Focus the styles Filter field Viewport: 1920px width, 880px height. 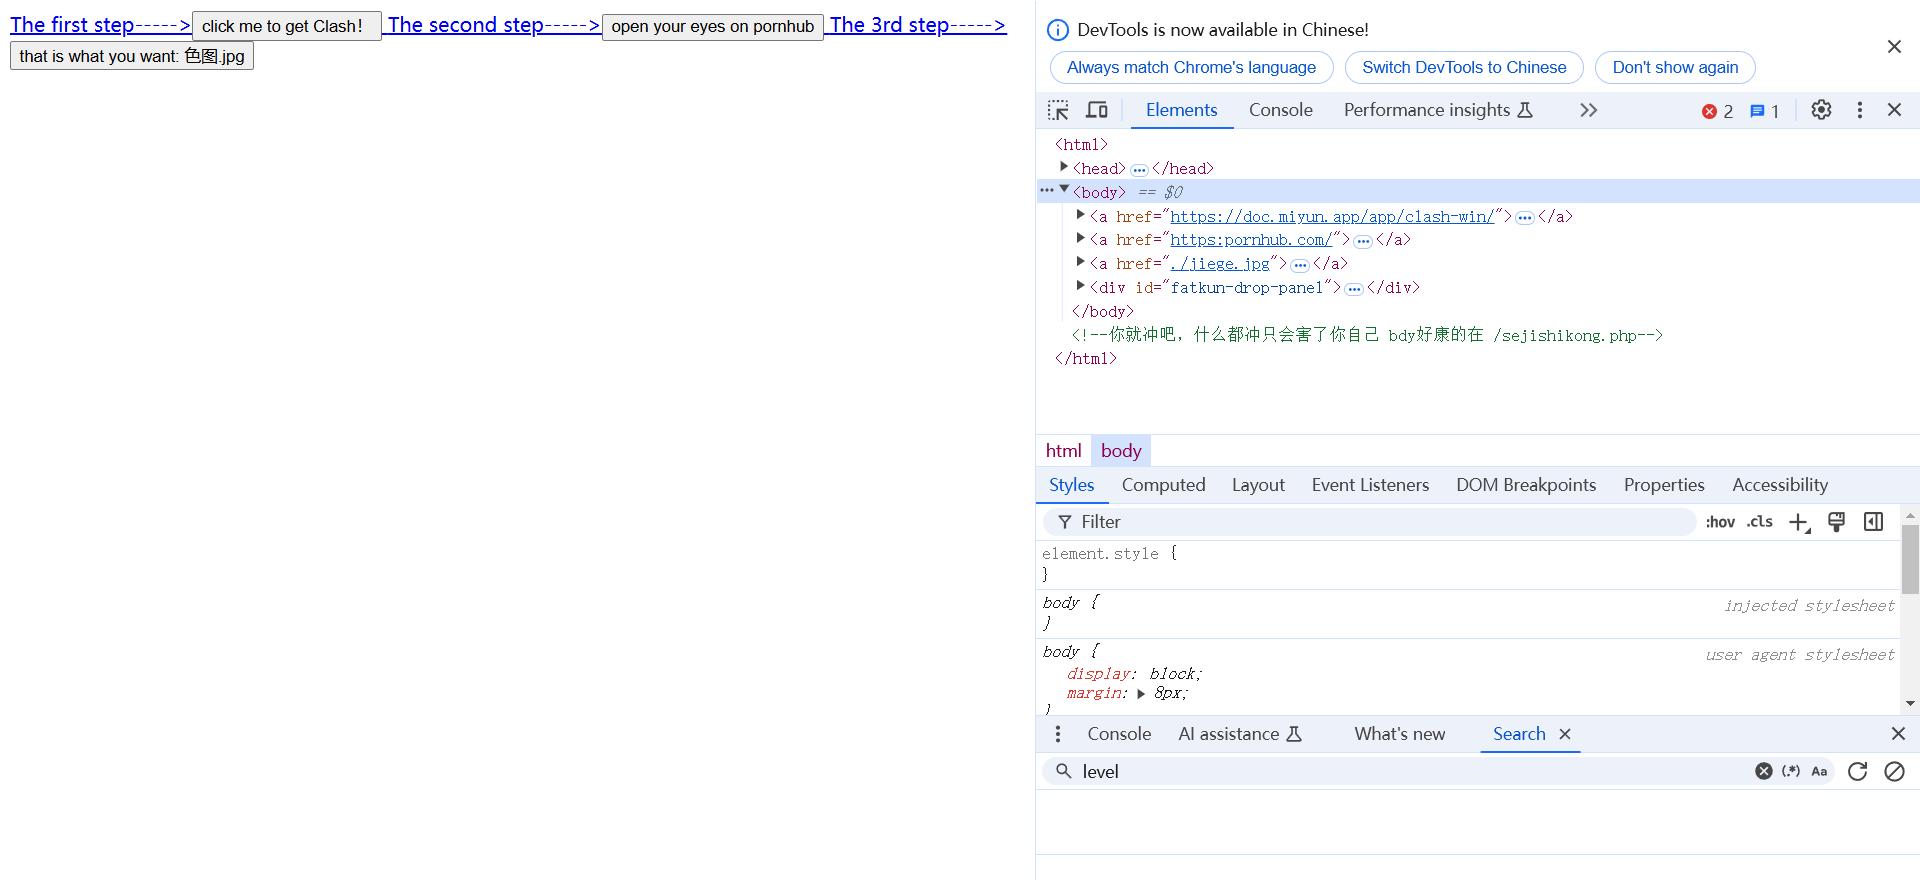click(1370, 522)
